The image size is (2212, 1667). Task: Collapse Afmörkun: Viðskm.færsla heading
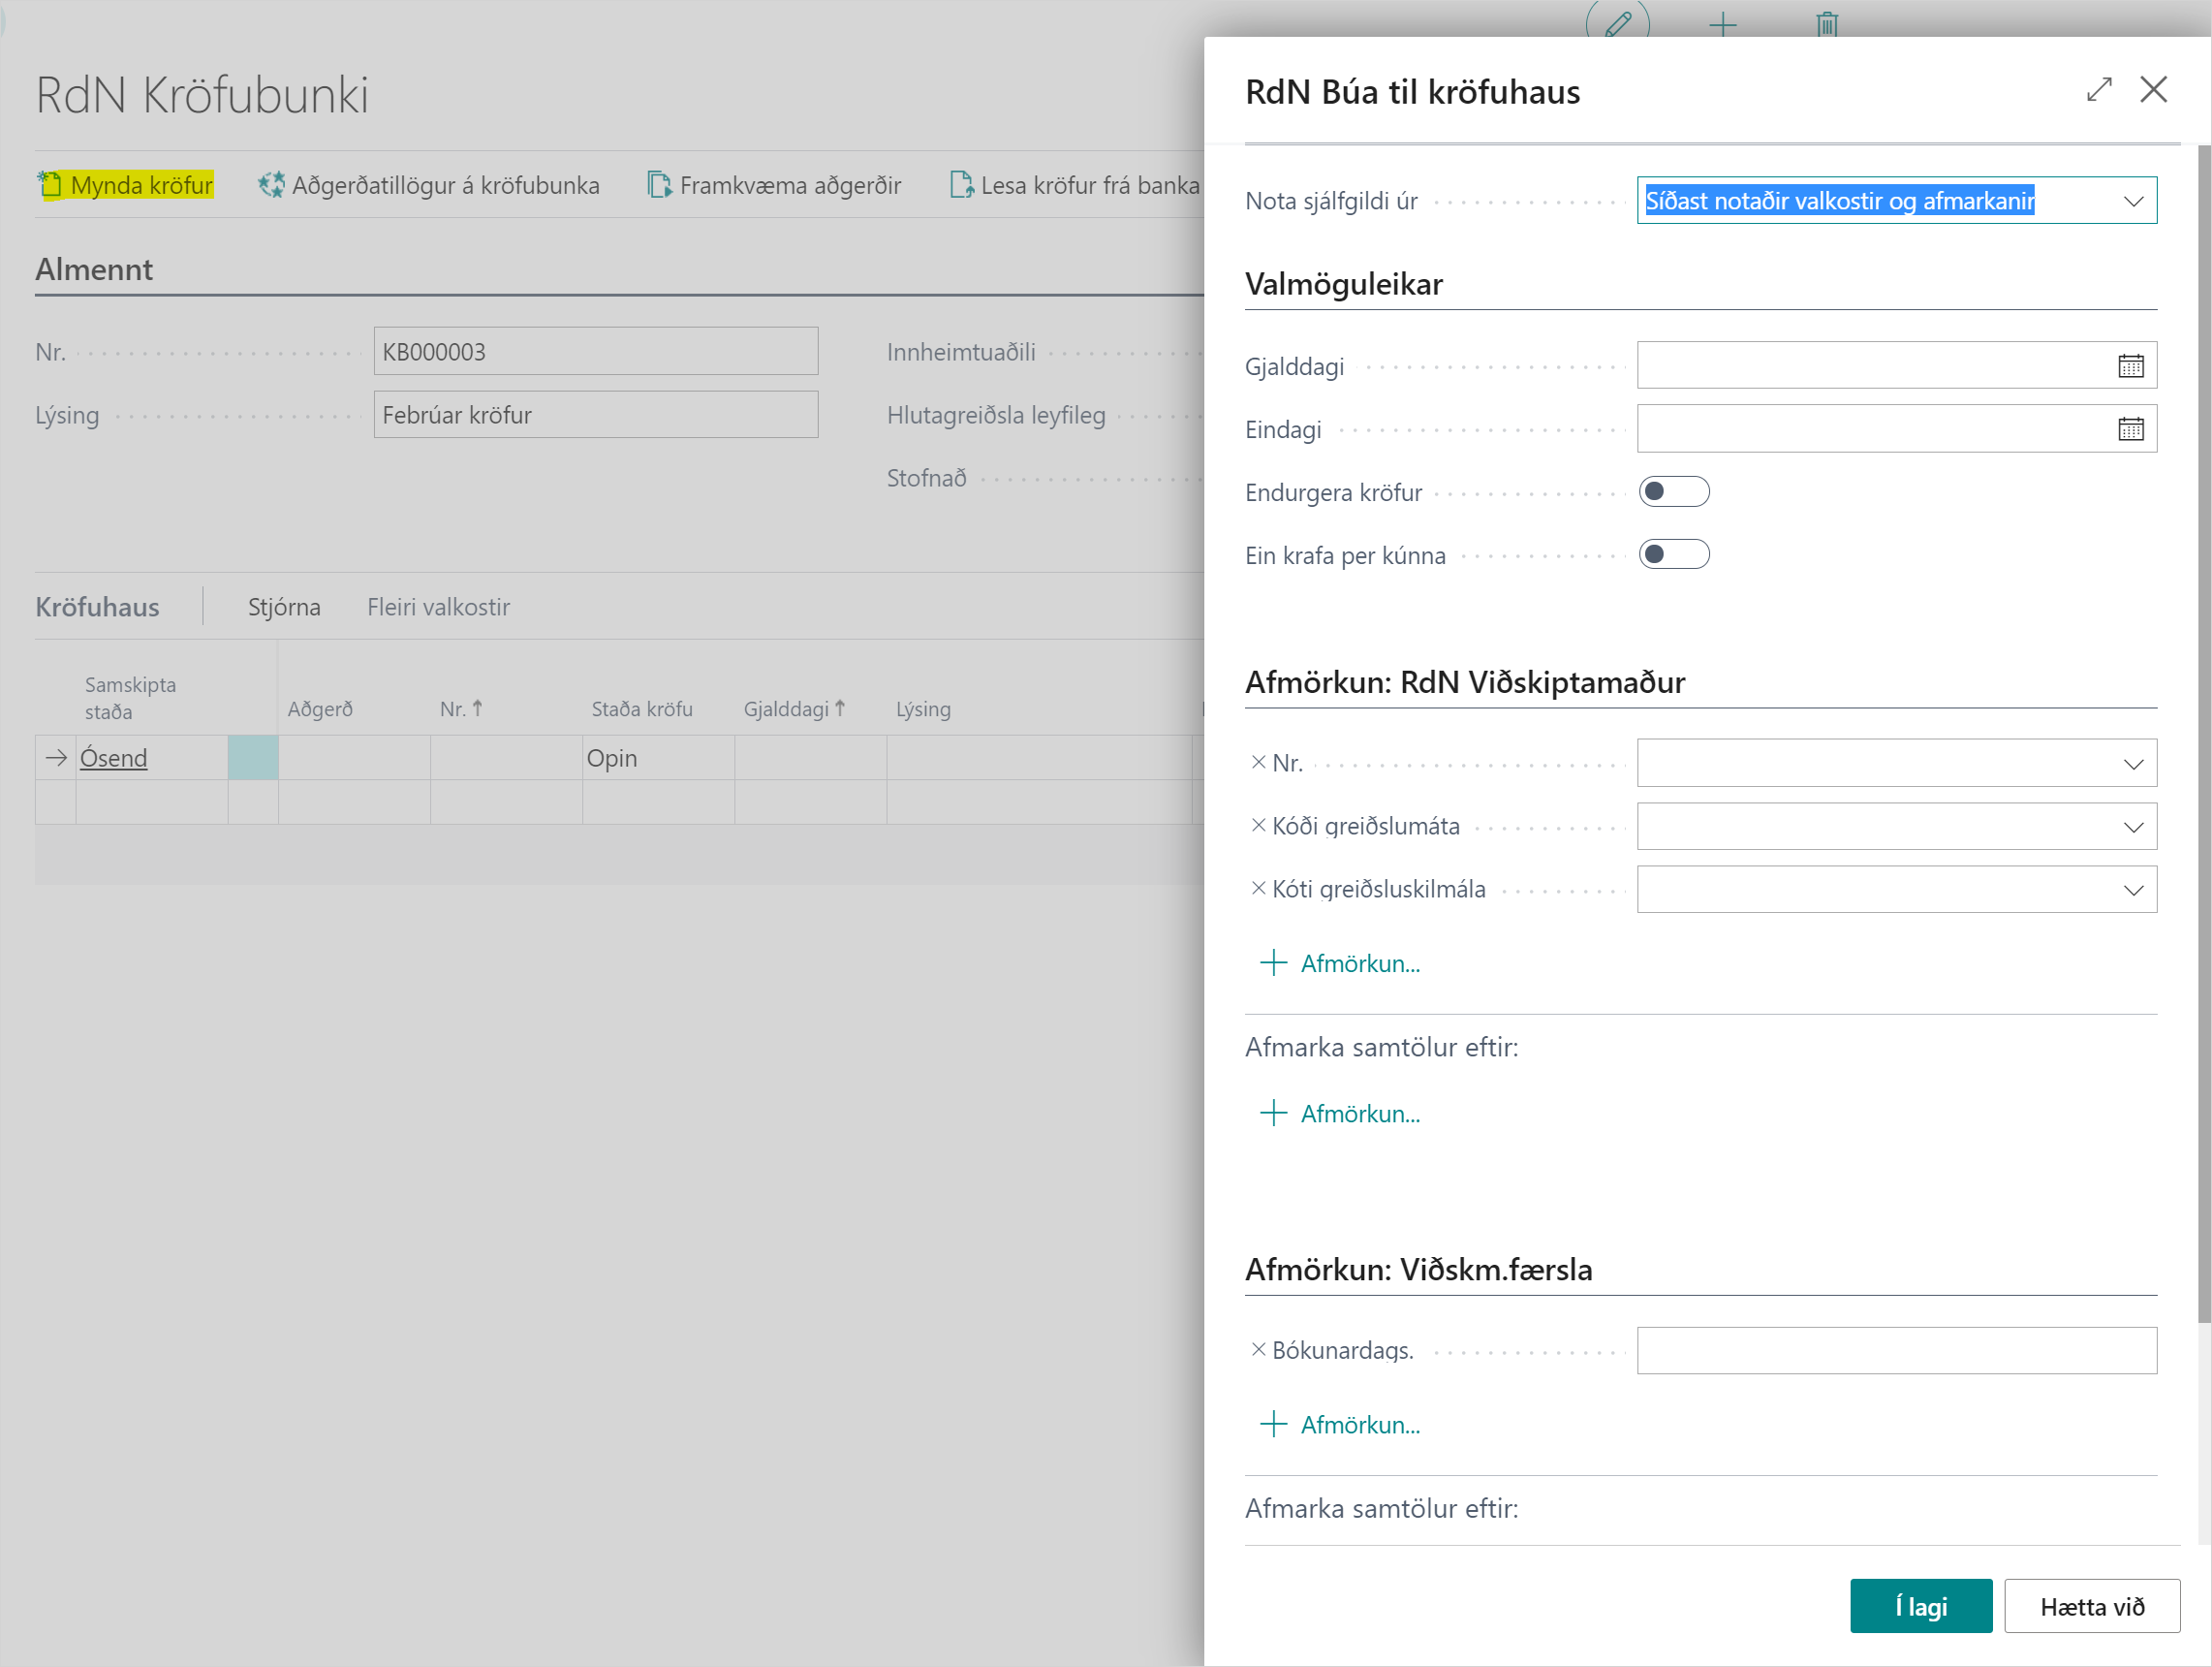(1418, 1269)
